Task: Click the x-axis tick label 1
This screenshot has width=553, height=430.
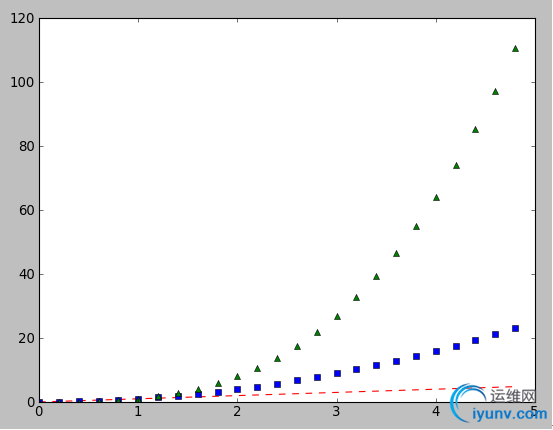Action: coord(138,412)
